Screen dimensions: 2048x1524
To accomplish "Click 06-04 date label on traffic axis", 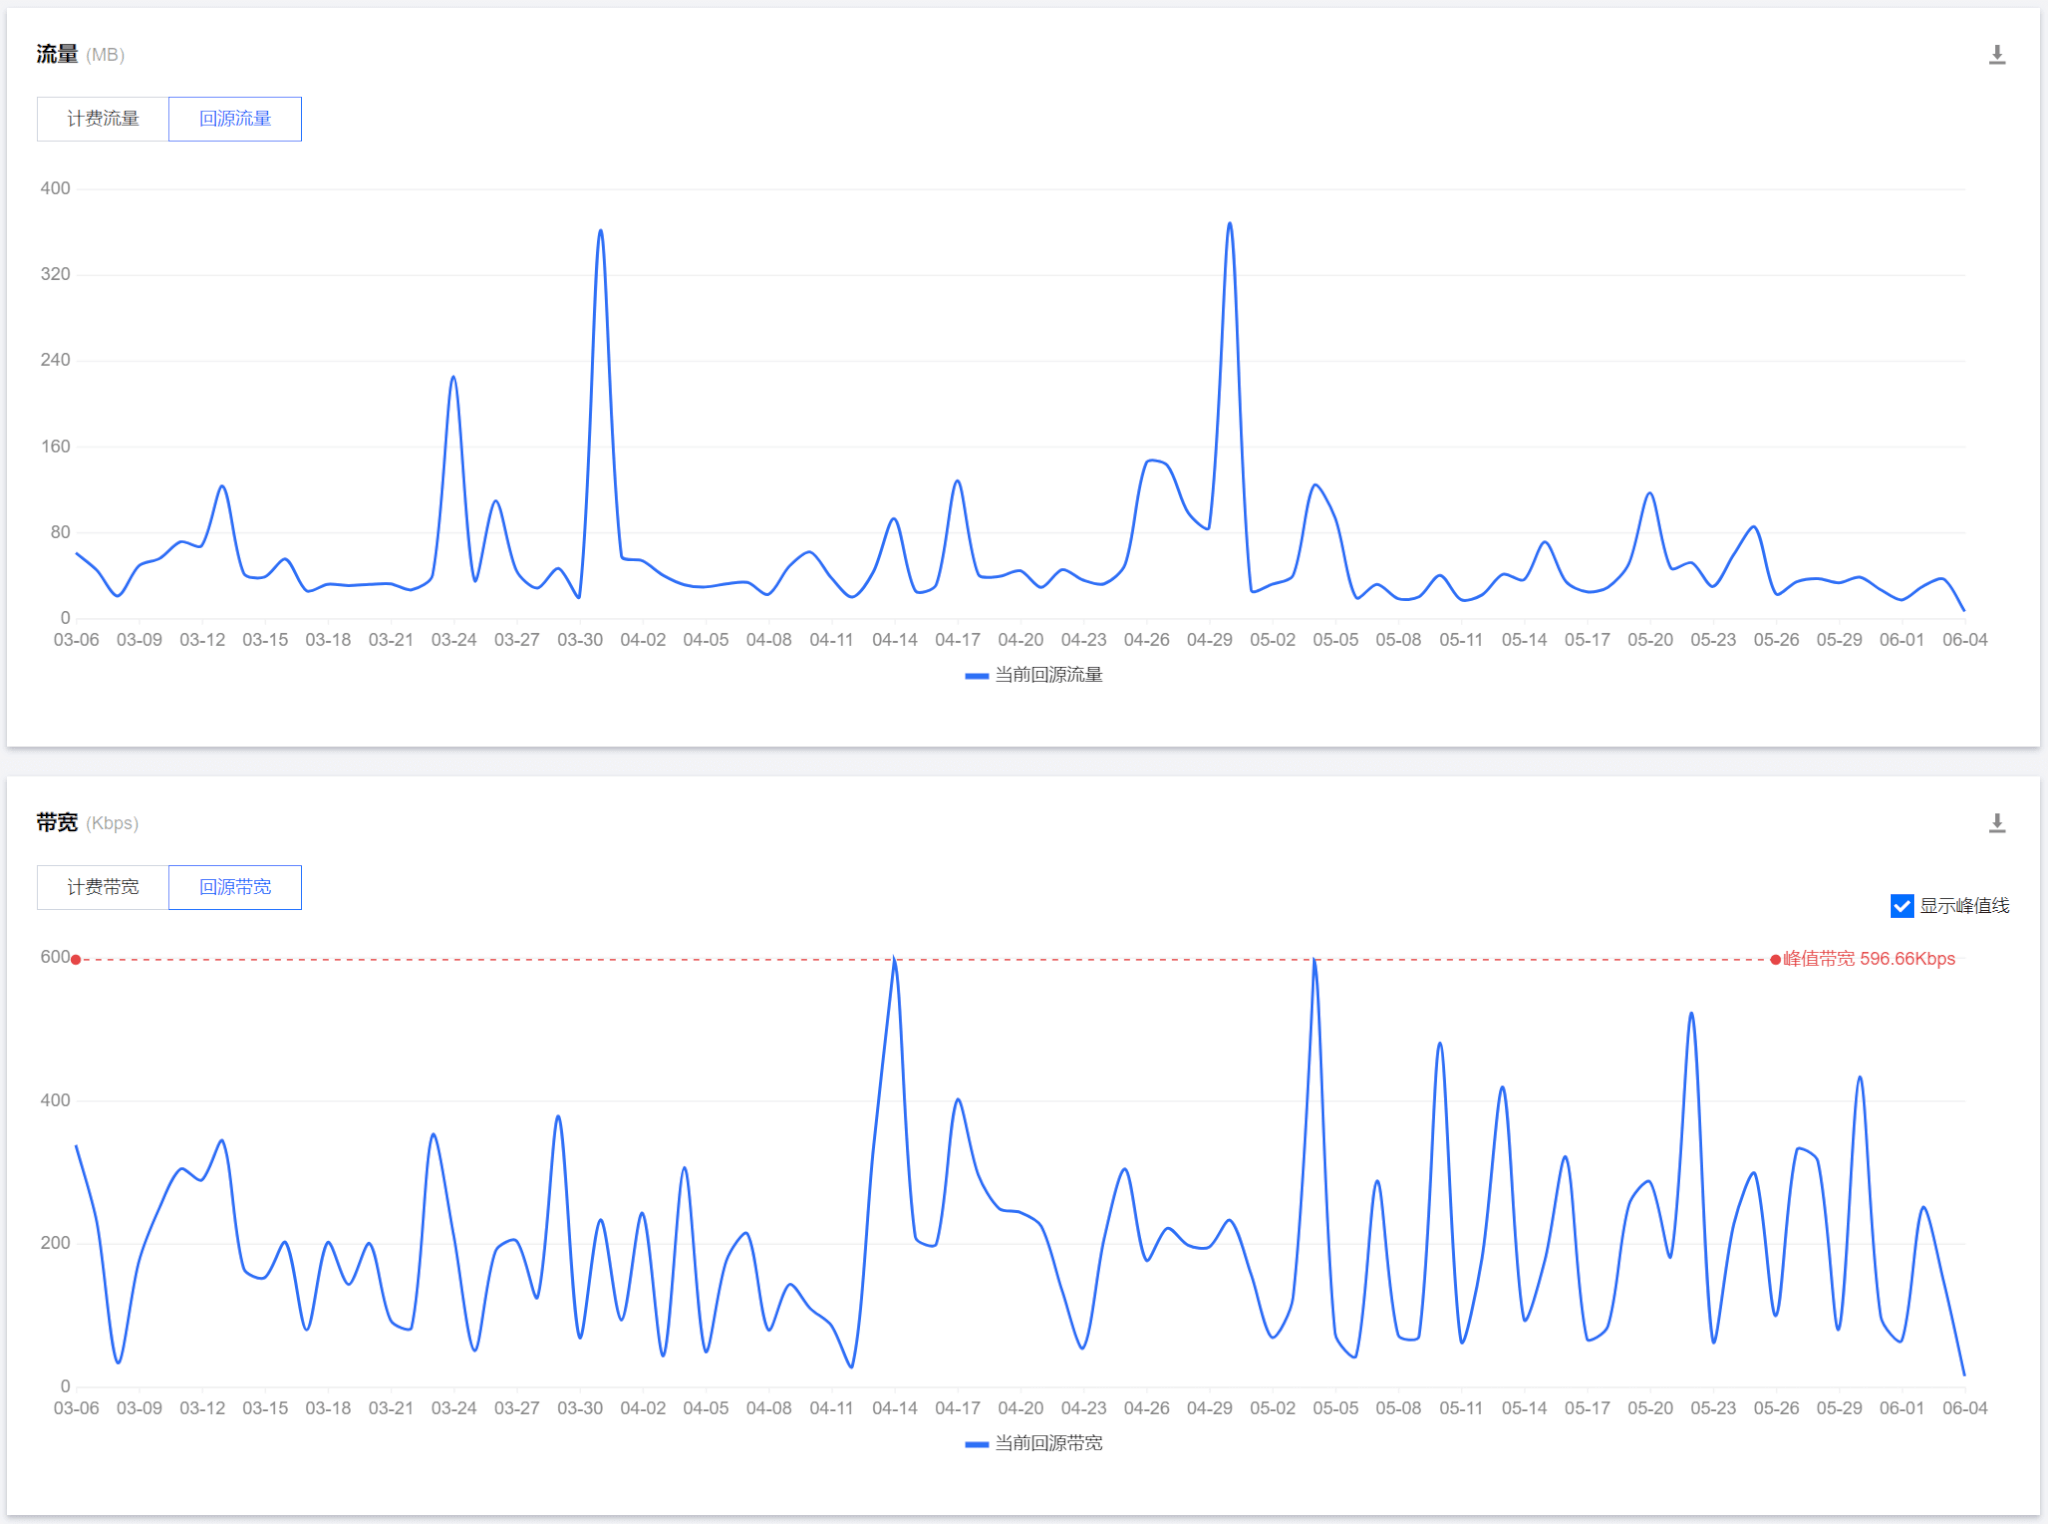I will click(x=1964, y=640).
